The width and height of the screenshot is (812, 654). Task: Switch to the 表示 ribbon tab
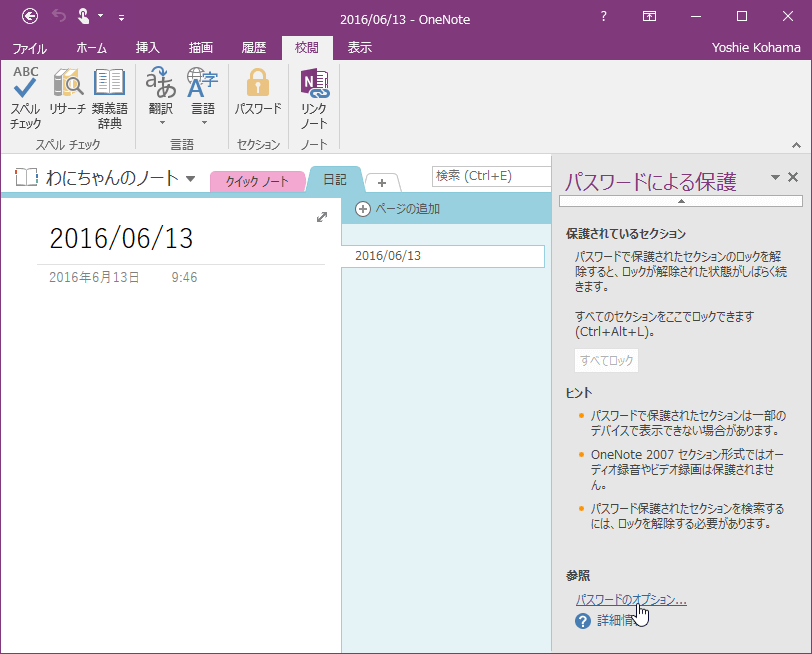[360, 48]
